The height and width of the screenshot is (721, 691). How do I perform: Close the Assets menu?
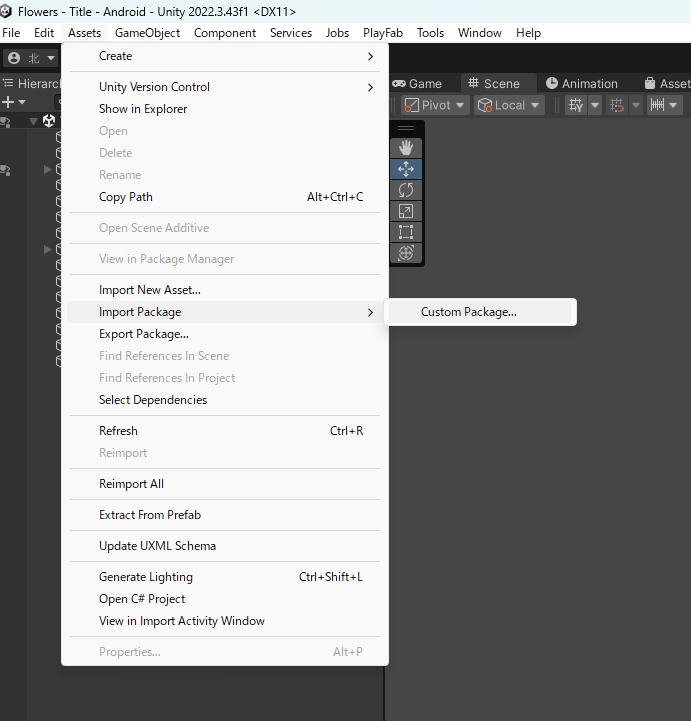[x=84, y=33]
